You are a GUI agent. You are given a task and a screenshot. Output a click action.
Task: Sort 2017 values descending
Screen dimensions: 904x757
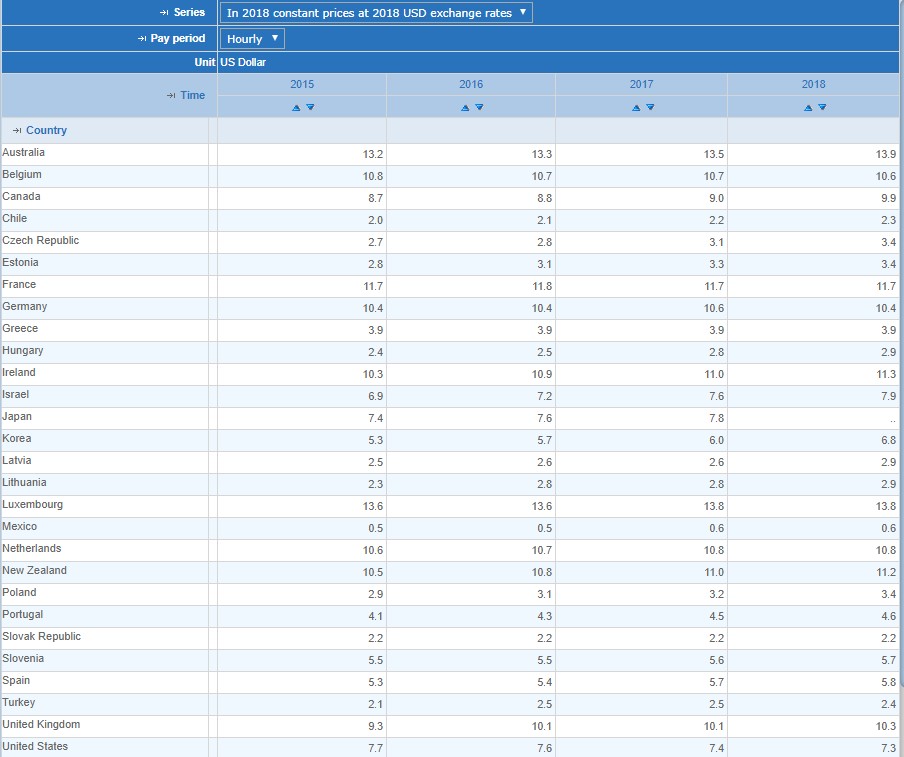650,107
